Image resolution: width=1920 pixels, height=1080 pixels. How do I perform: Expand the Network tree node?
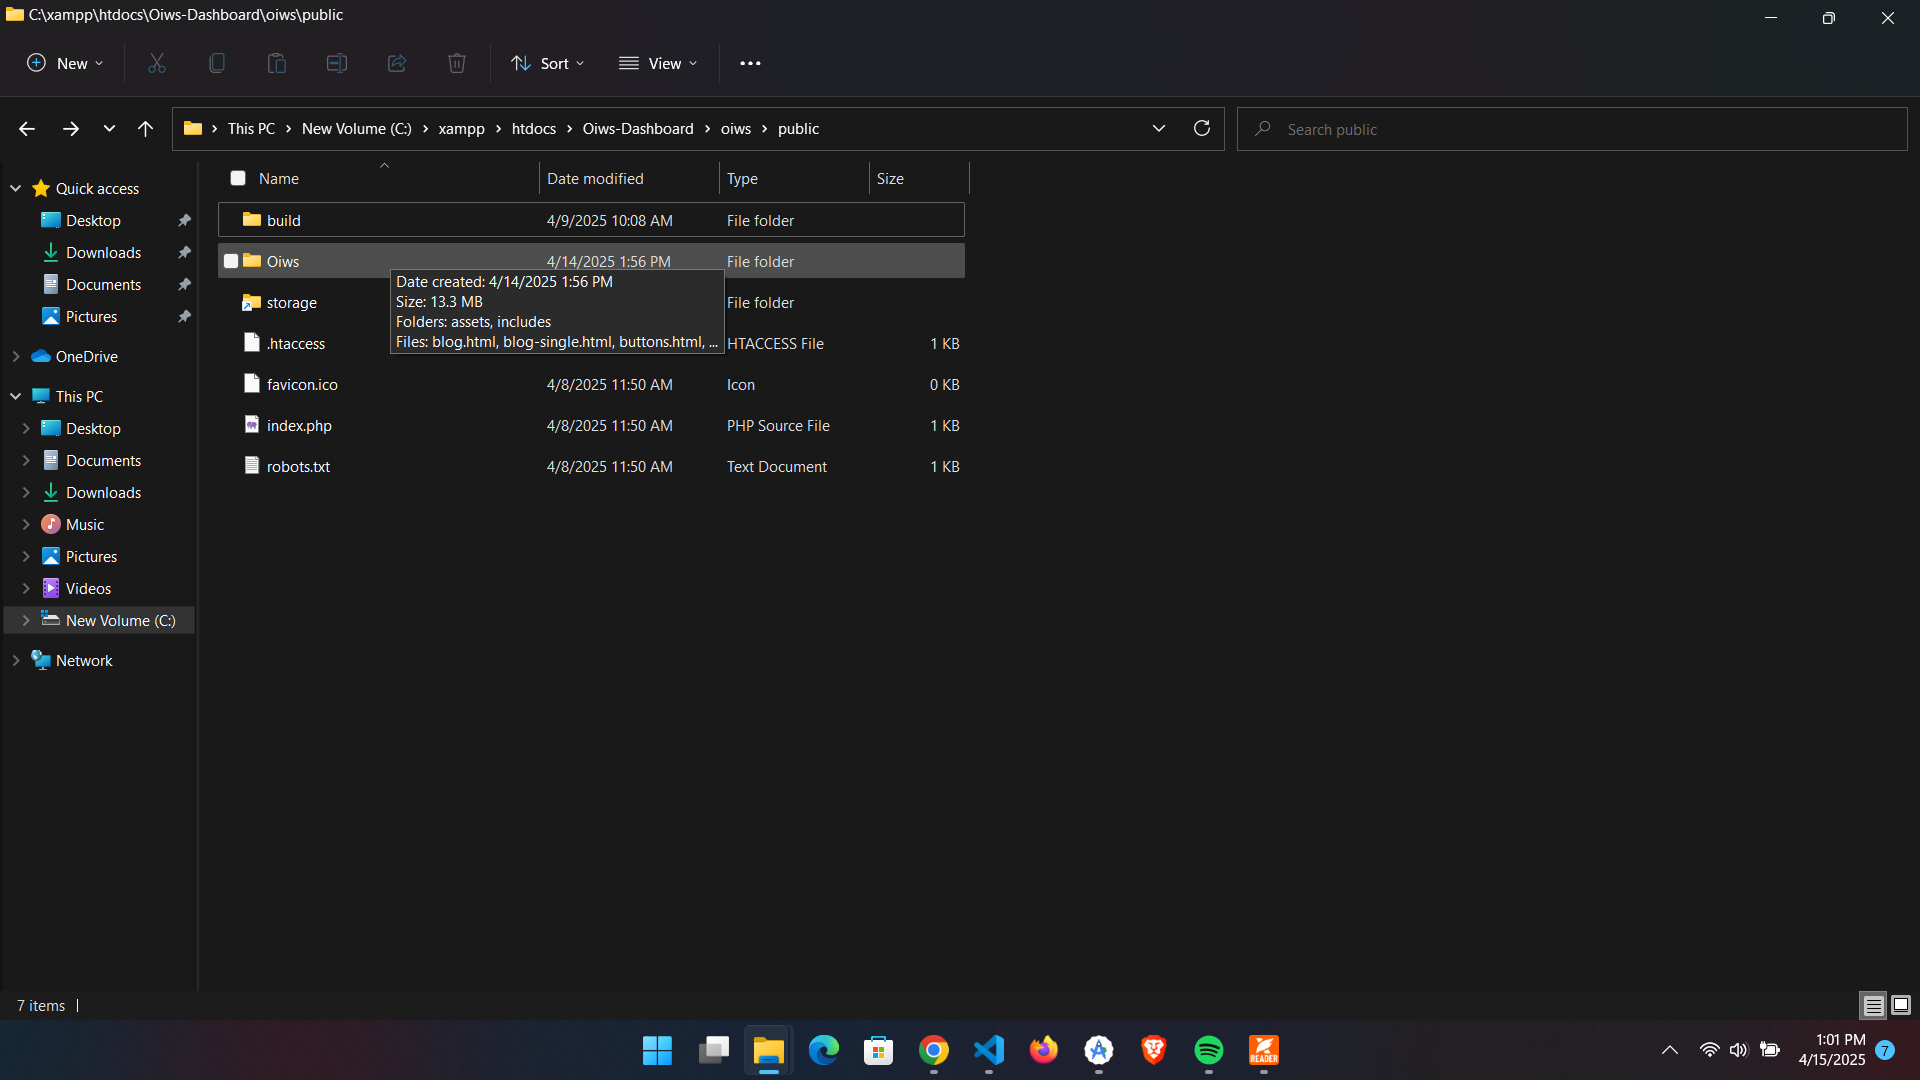tap(16, 660)
